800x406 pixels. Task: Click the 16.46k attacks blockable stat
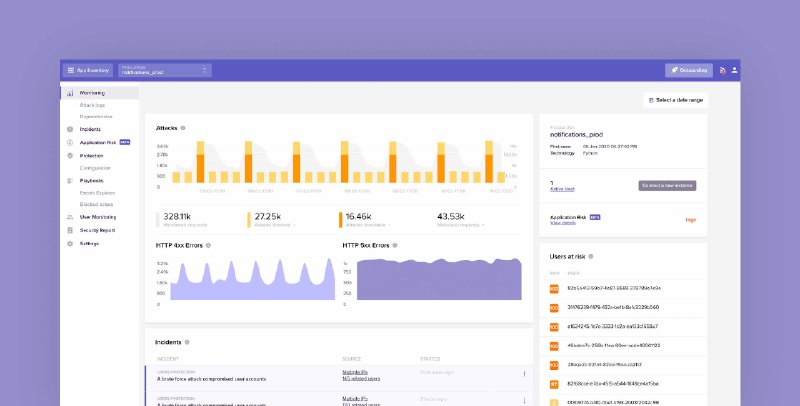click(x=365, y=220)
